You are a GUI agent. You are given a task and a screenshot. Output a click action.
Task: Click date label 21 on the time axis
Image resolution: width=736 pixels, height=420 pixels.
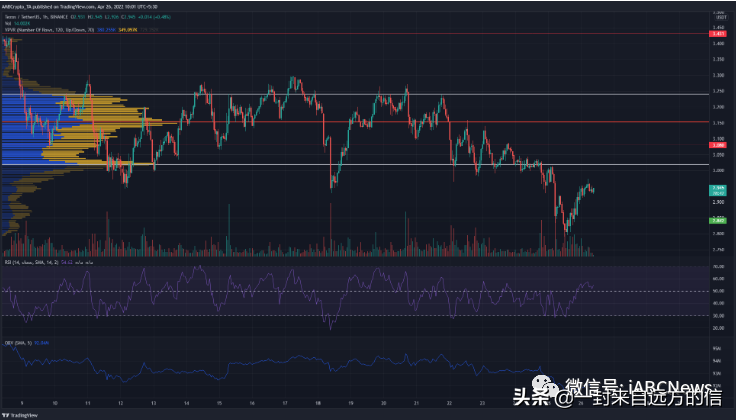[416, 403]
